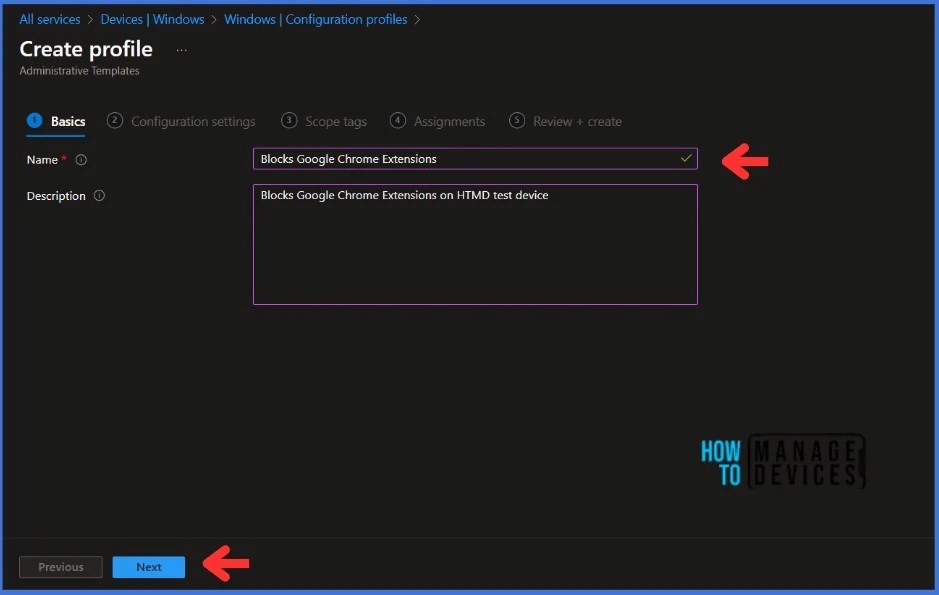Click the info icon next to Name
Viewport: 939px width, 595px height.
tap(80, 160)
